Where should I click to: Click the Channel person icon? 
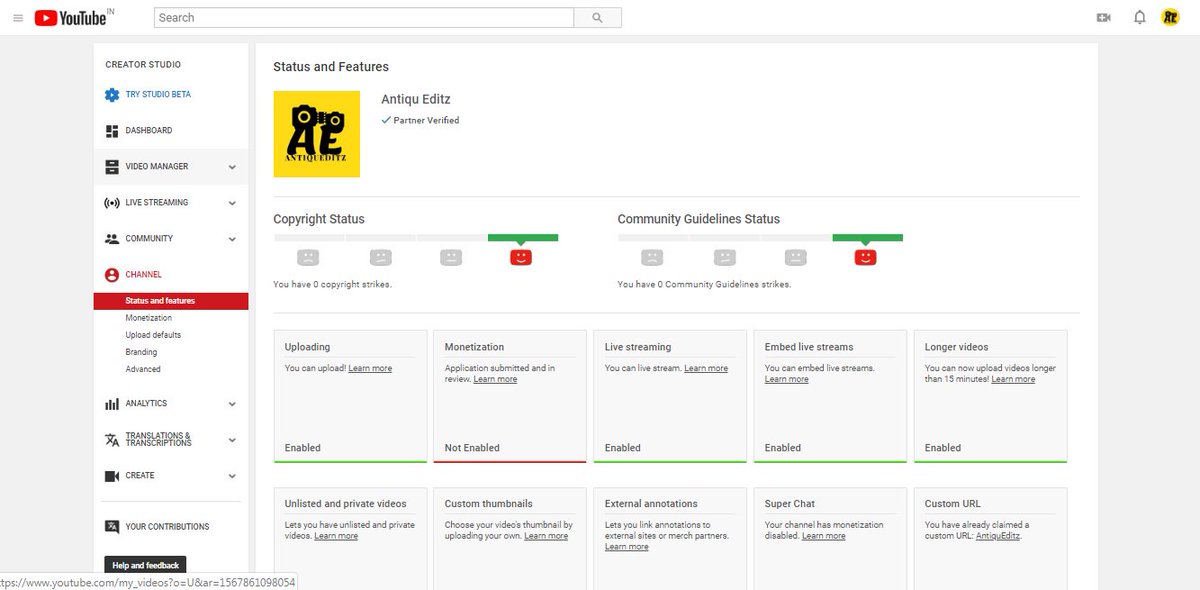click(112, 275)
